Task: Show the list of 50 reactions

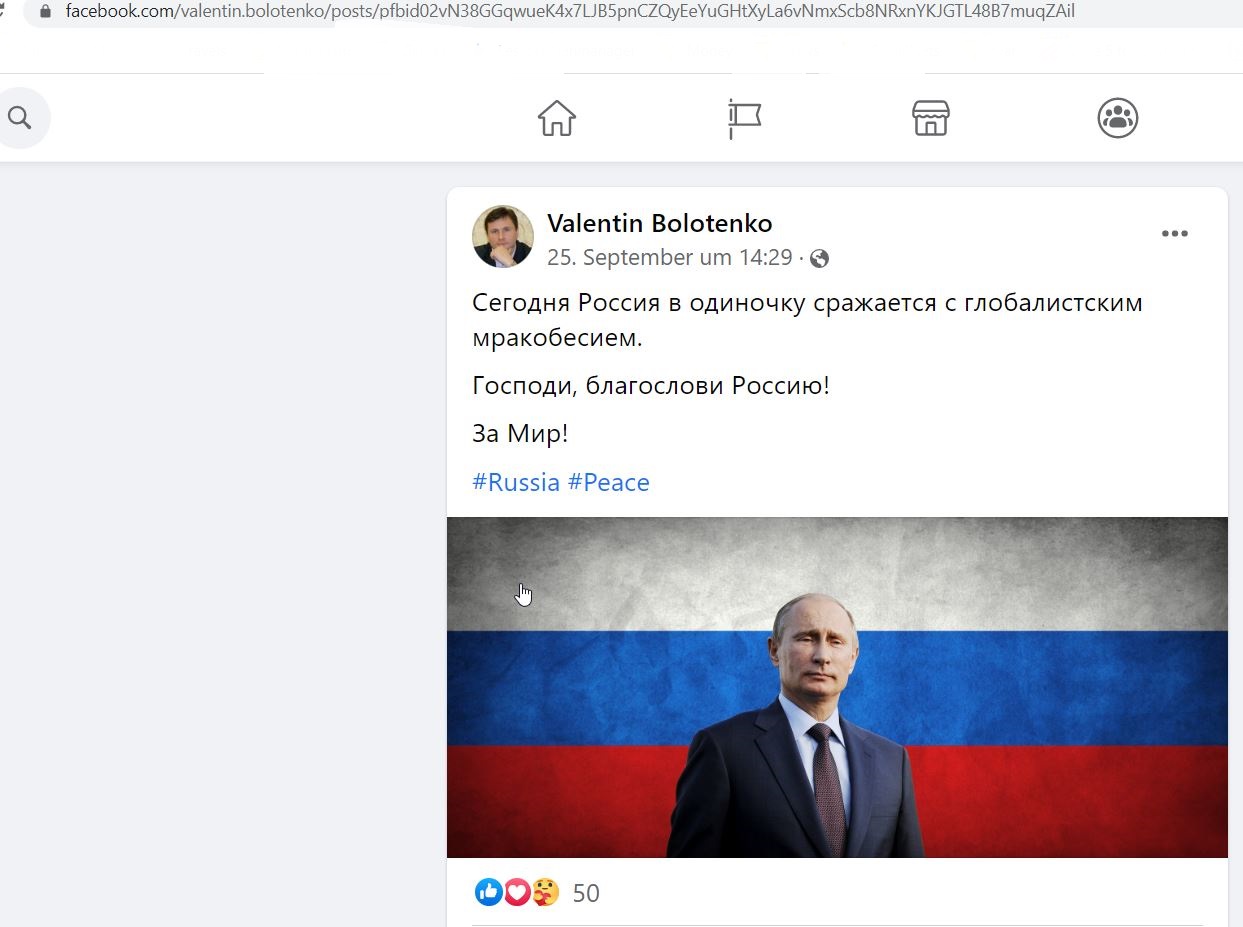Action: point(586,893)
